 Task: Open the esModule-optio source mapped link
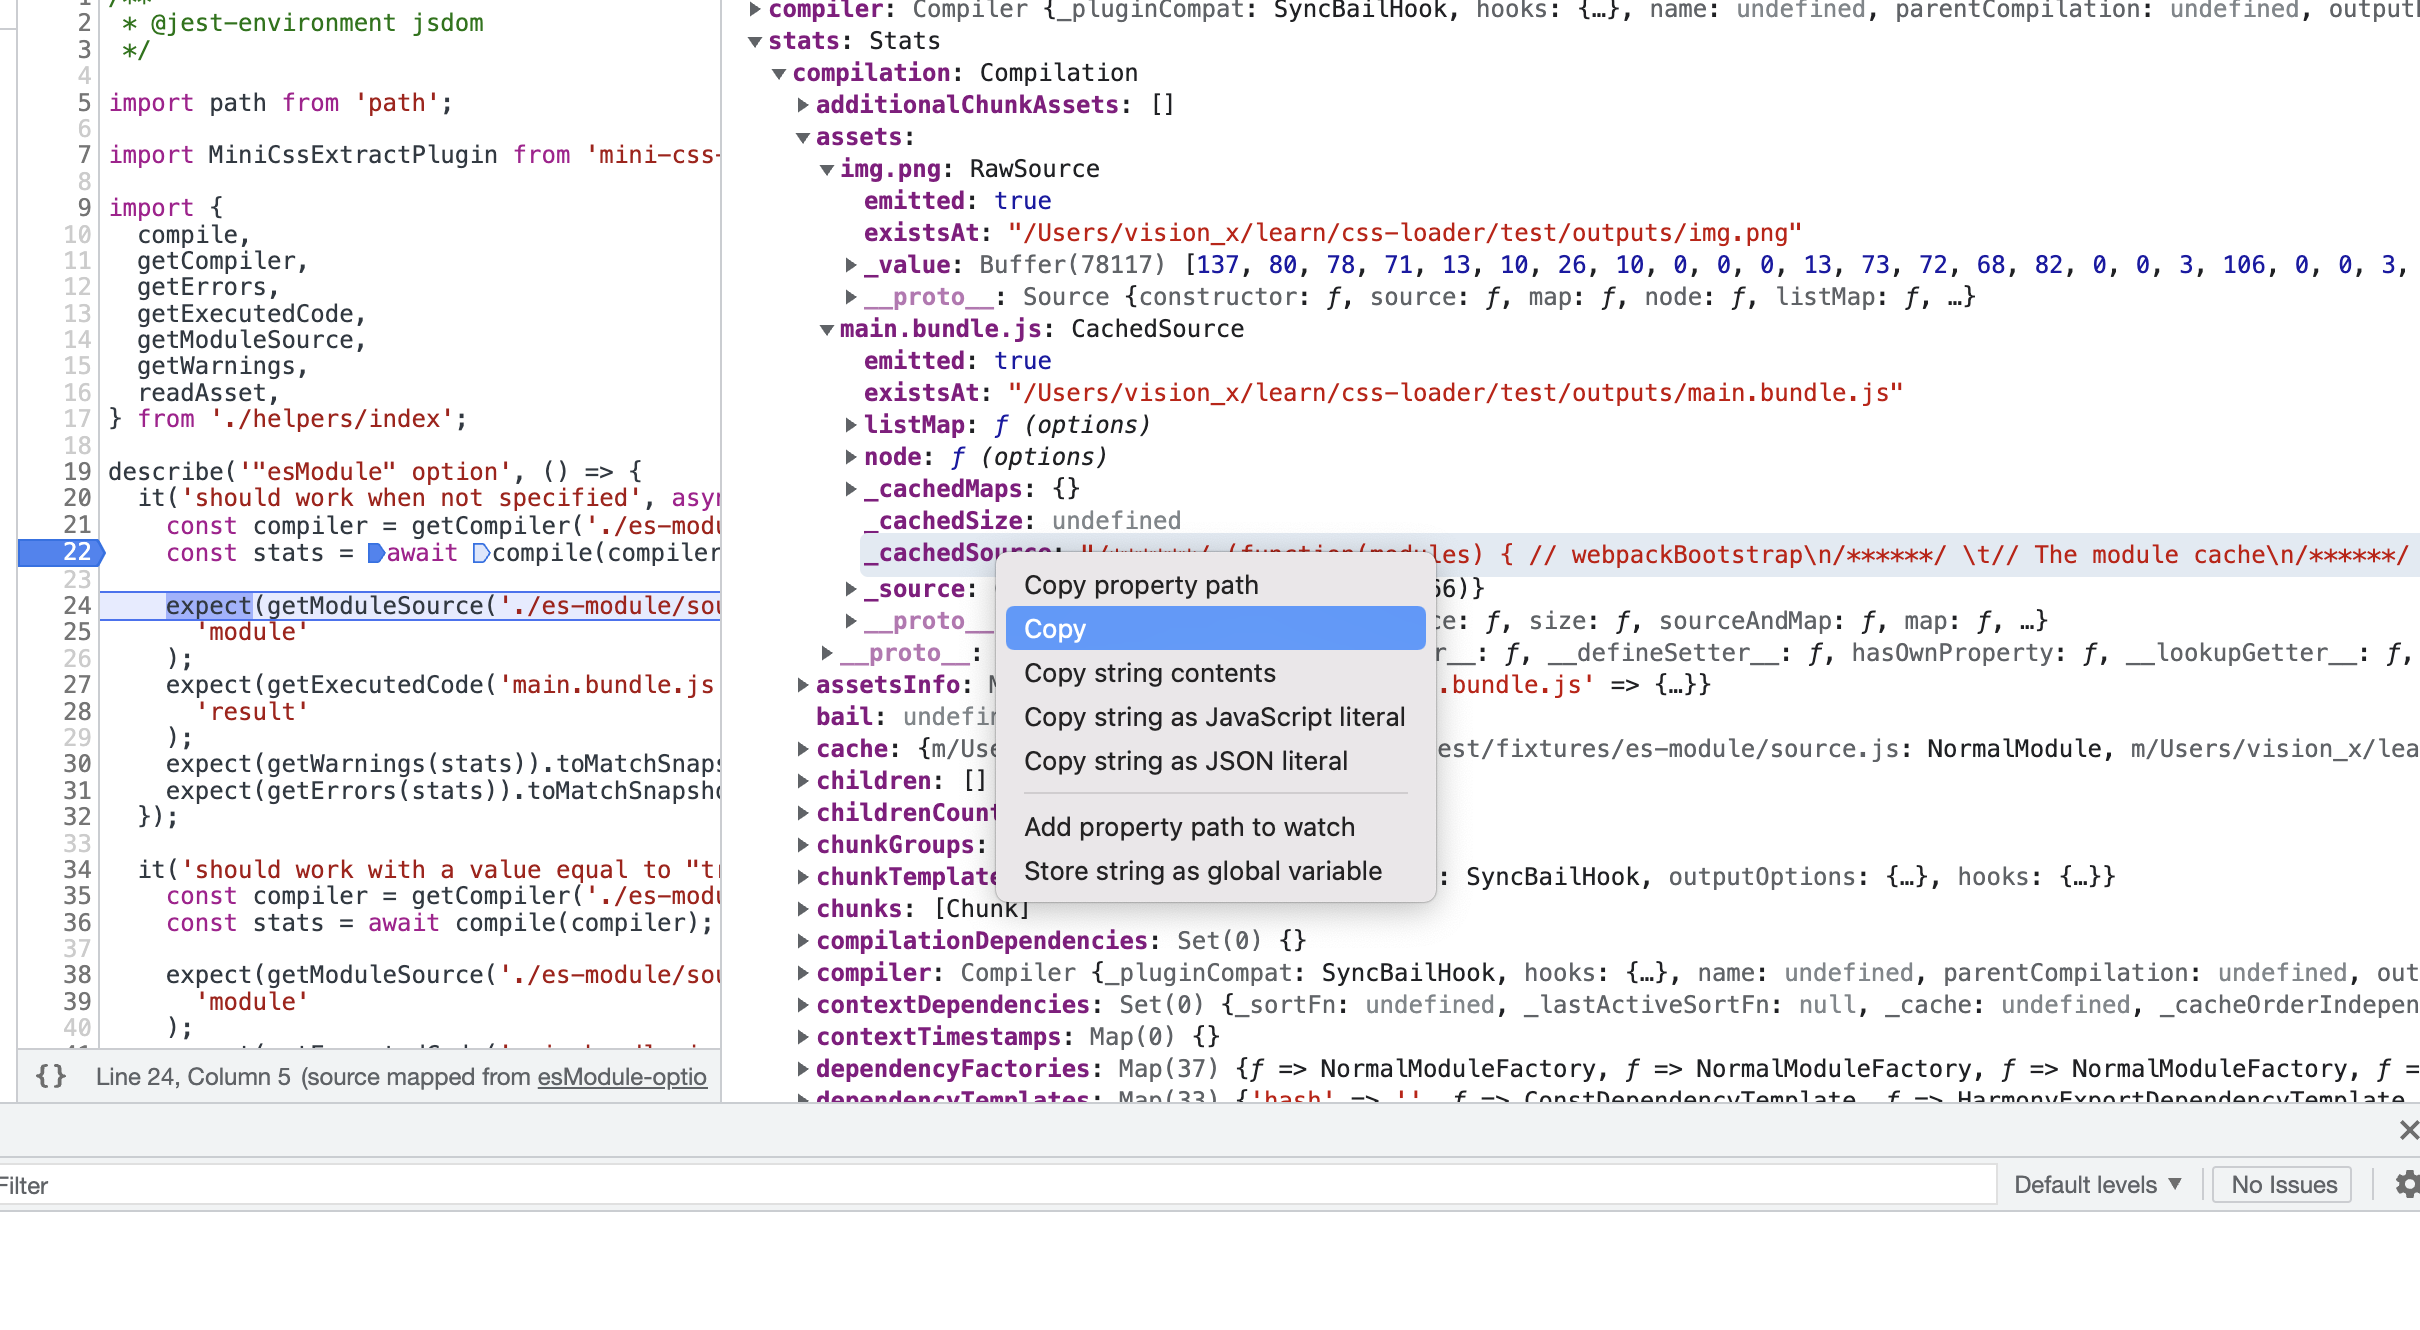click(621, 1077)
